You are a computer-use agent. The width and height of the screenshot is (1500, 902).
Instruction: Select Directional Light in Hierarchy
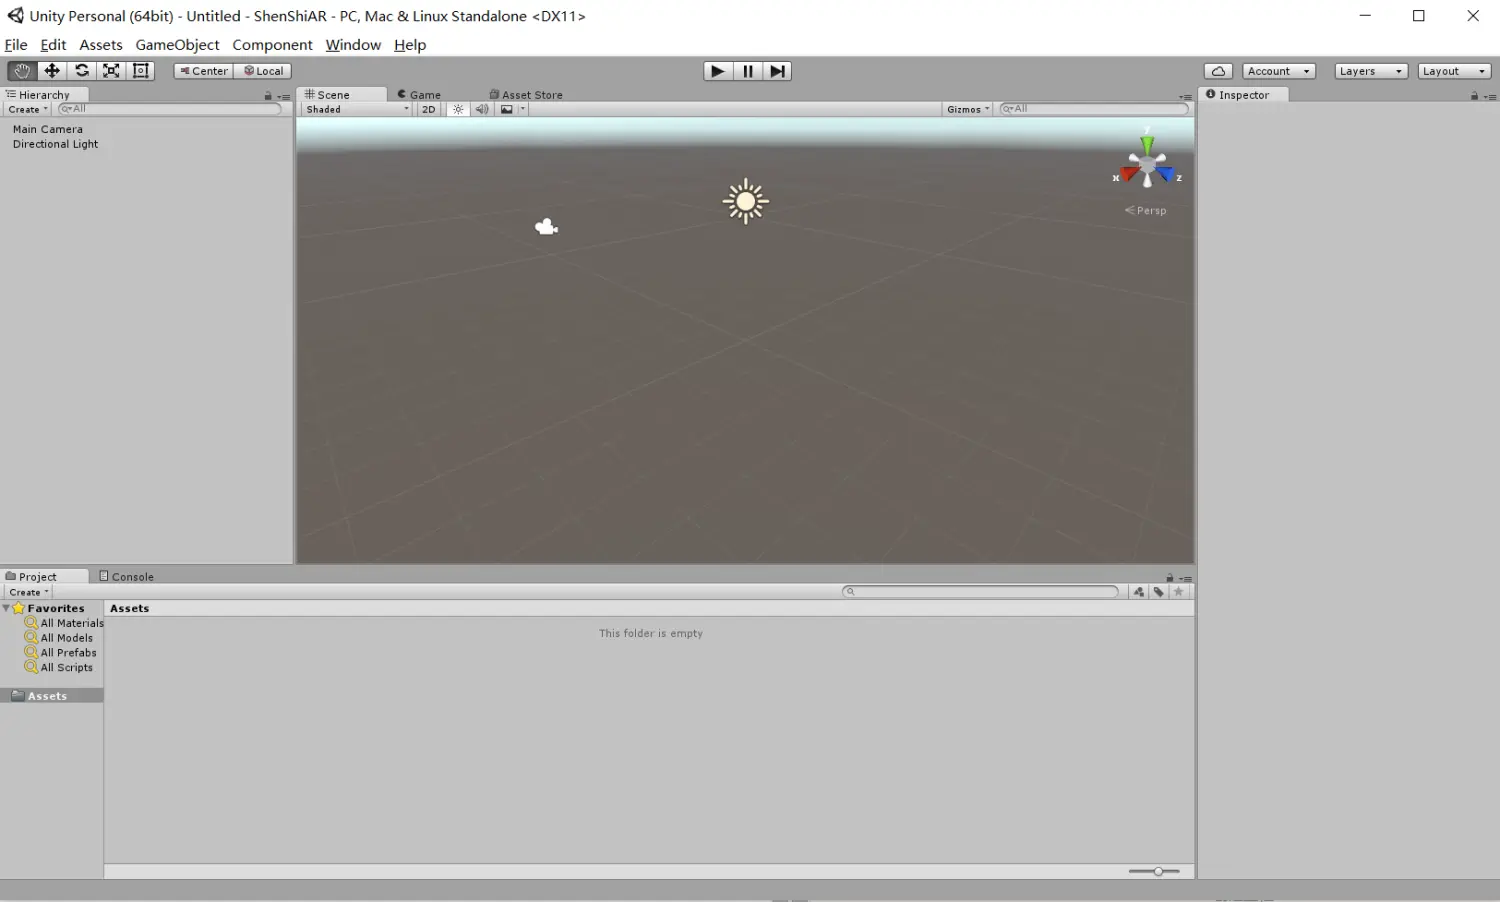tap(55, 144)
